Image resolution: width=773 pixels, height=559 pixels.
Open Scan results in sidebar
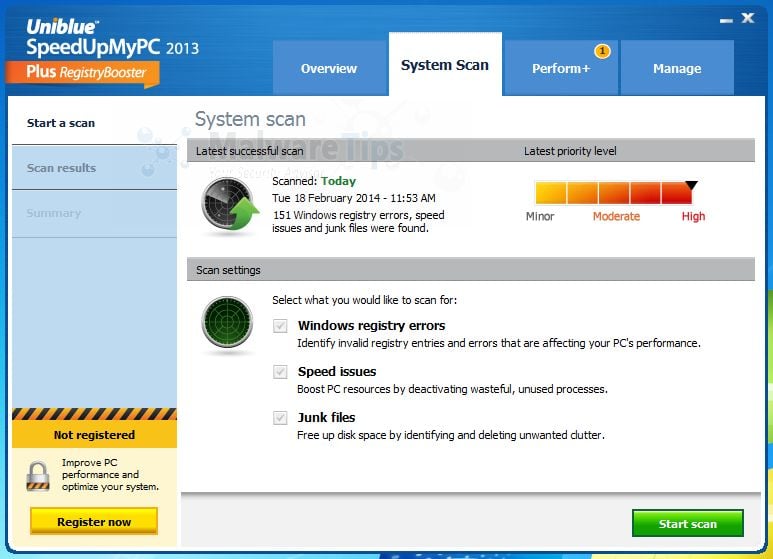[x=94, y=168]
